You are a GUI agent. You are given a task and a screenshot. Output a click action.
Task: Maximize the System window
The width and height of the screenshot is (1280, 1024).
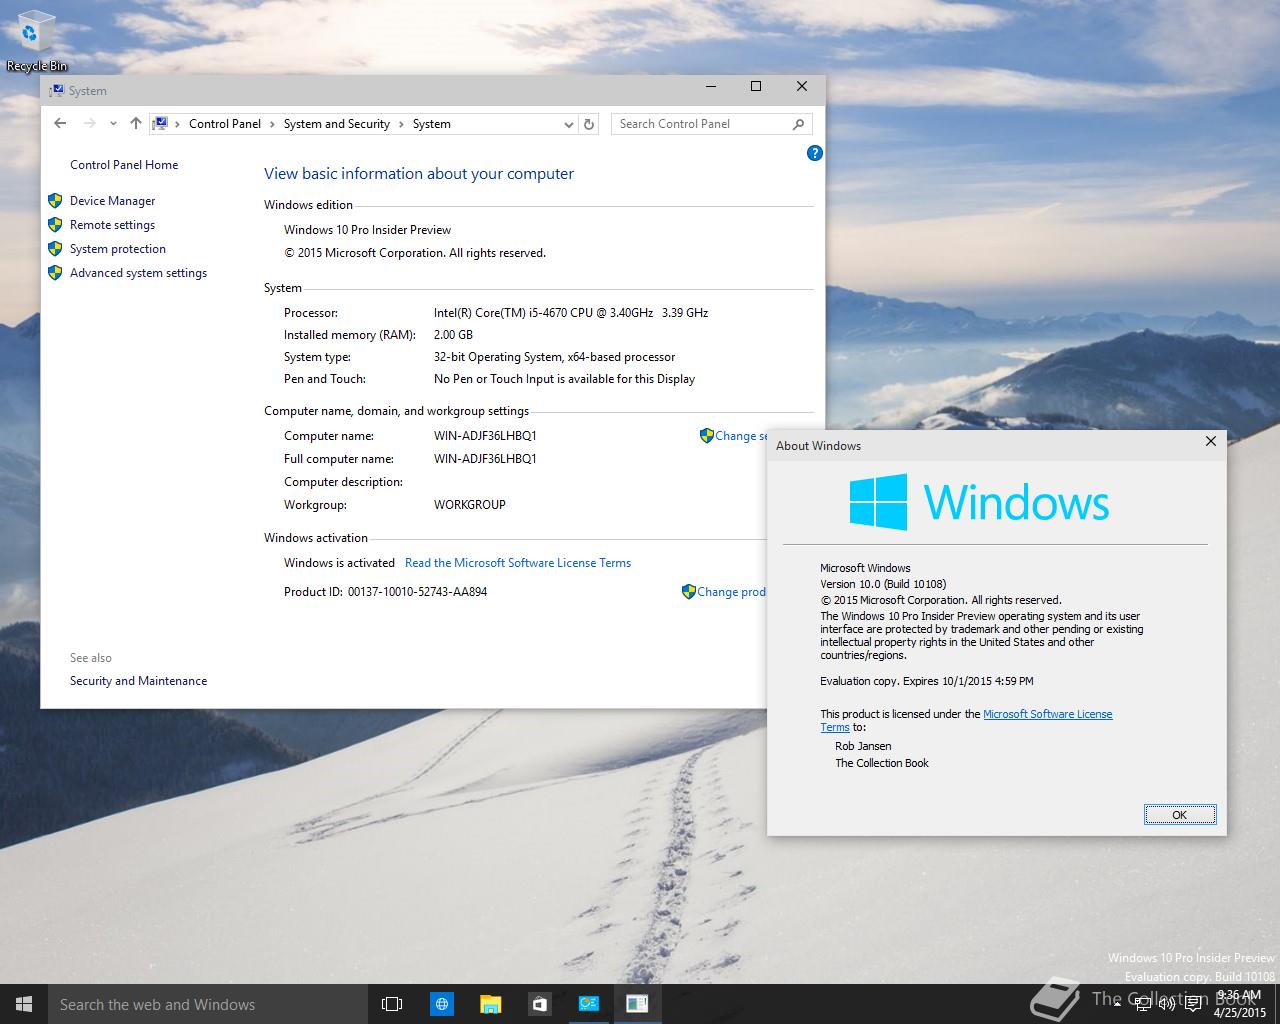point(756,87)
